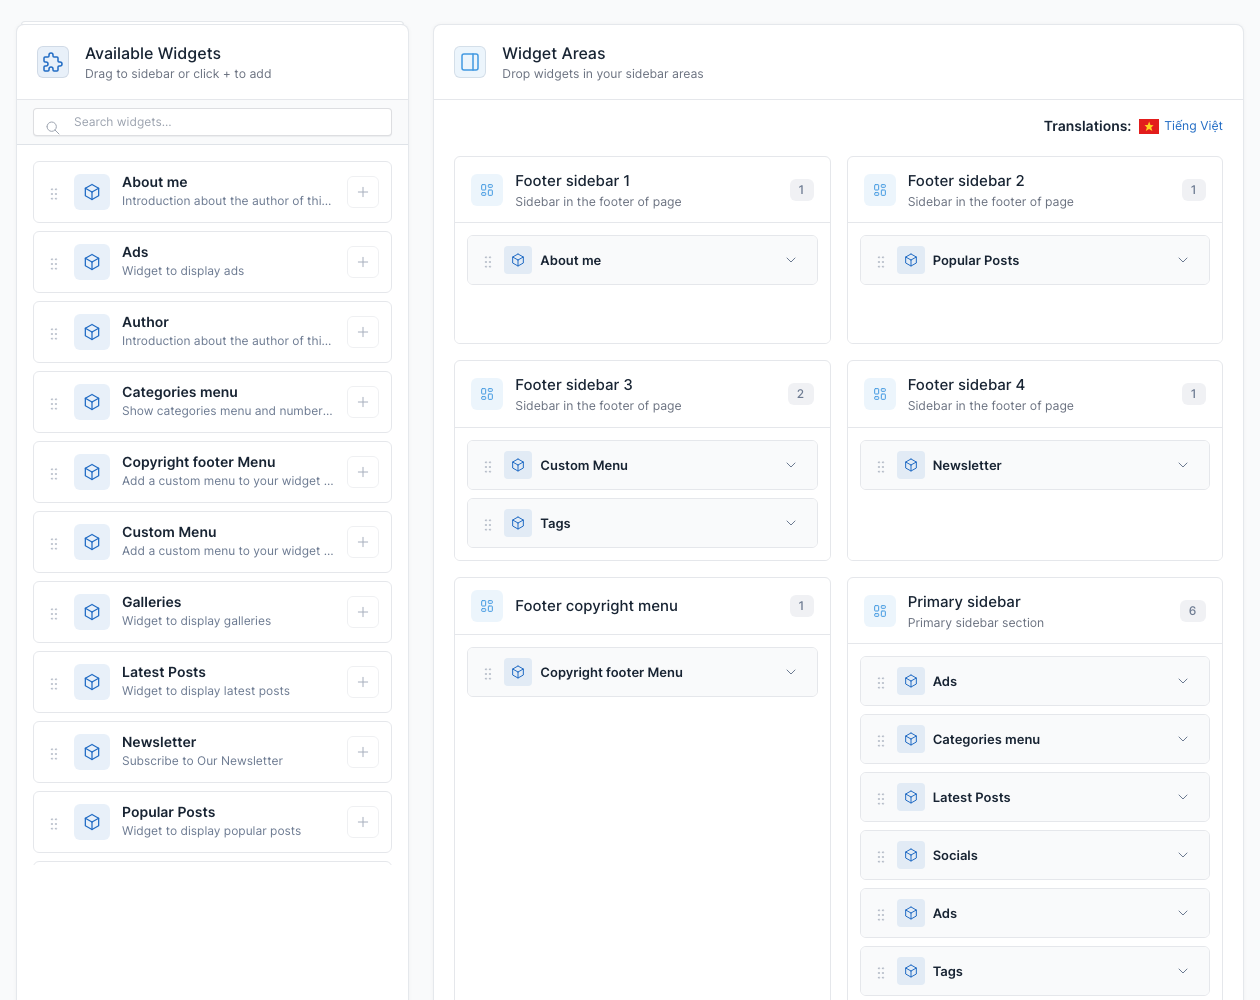Screen dimensions: 1260x1000
Task: Click the grid icon of Footer sidebar 3
Action: [487, 394]
